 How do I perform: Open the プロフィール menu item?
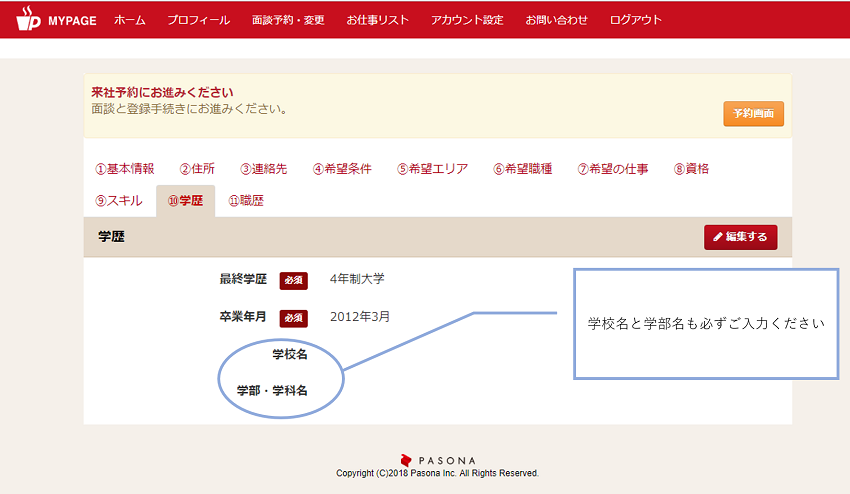(198, 20)
